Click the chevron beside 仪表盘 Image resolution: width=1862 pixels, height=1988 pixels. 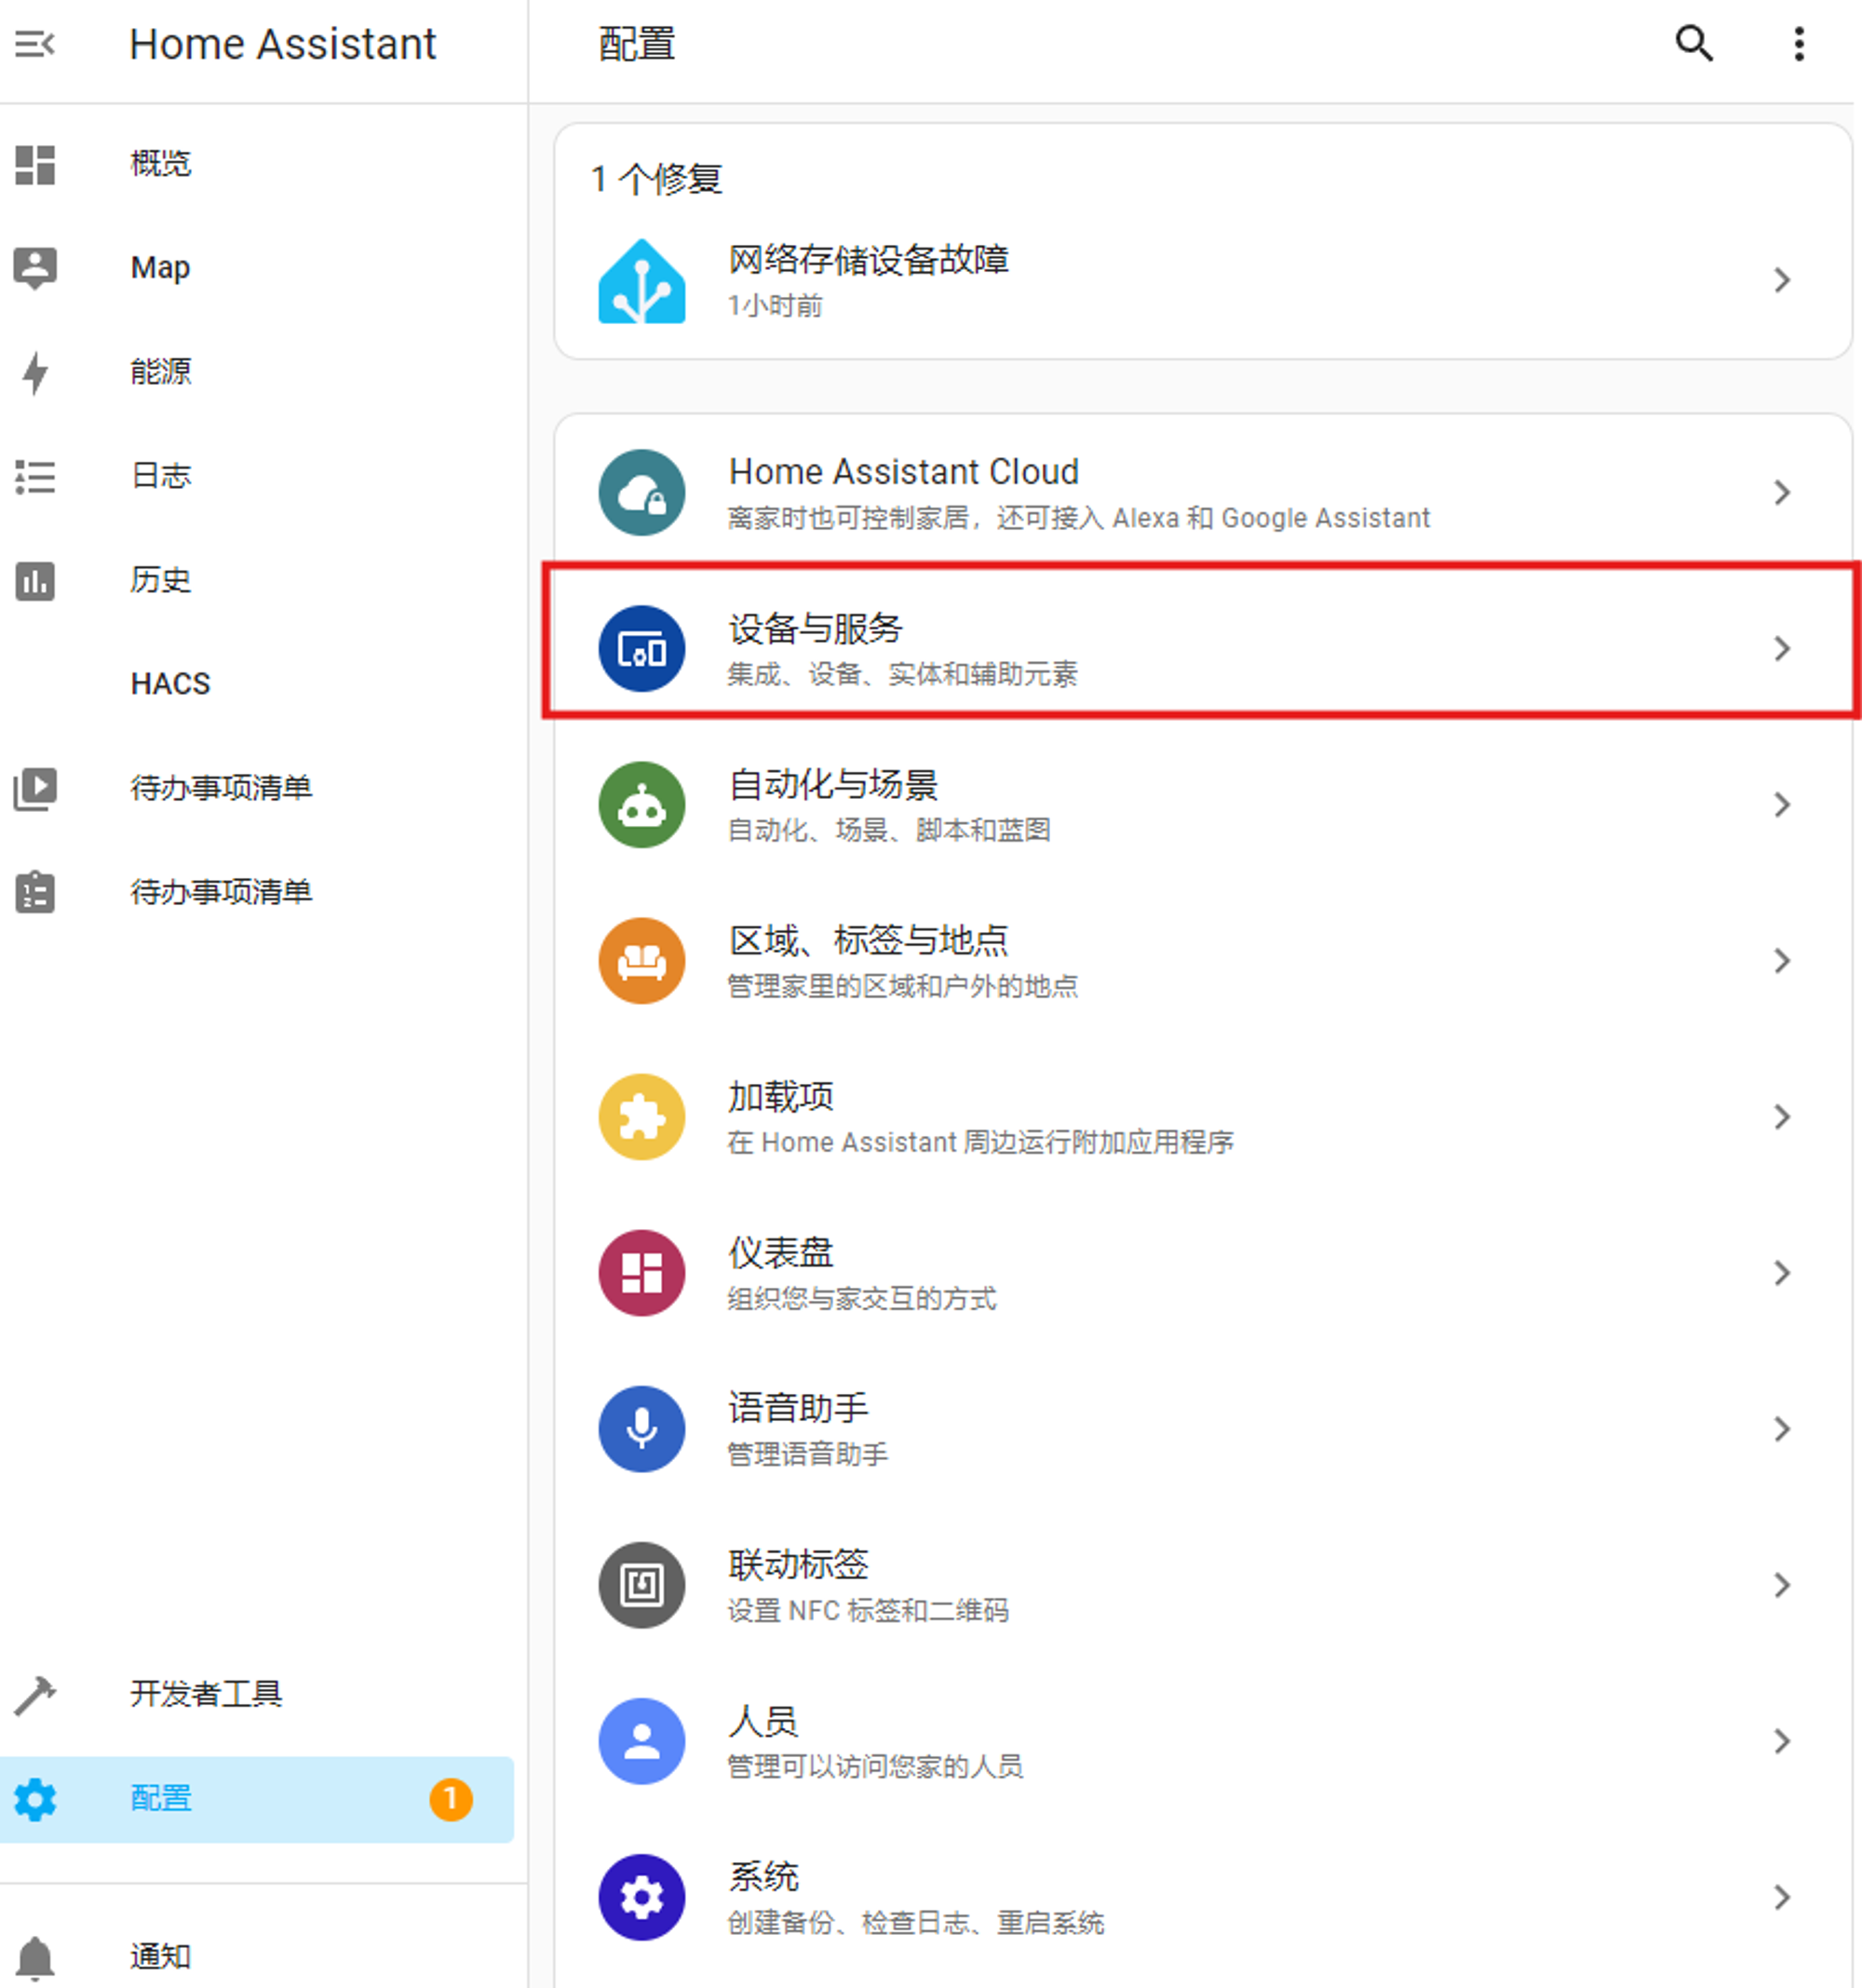1781,1272
